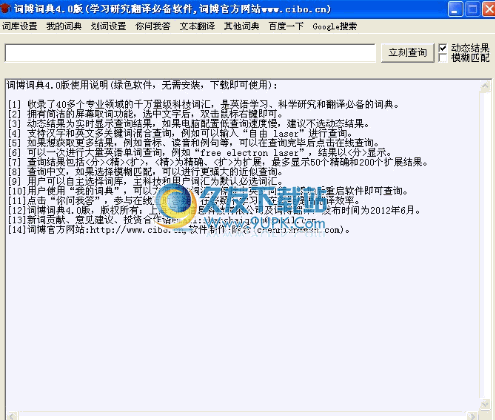The height and width of the screenshot is (420, 495).
Task: Click the vertical scrollbar up arrow
Action: tap(485, 86)
